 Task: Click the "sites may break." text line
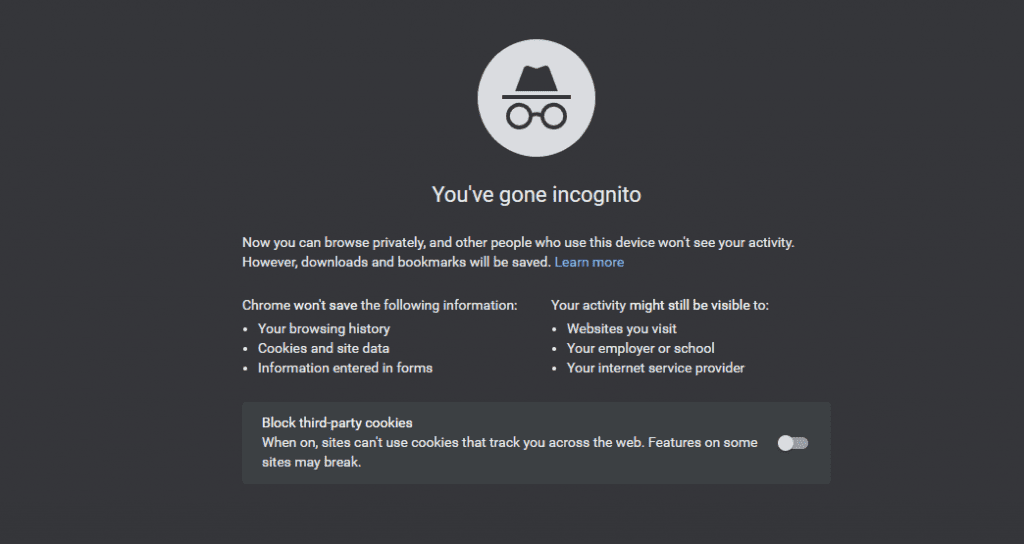point(312,462)
